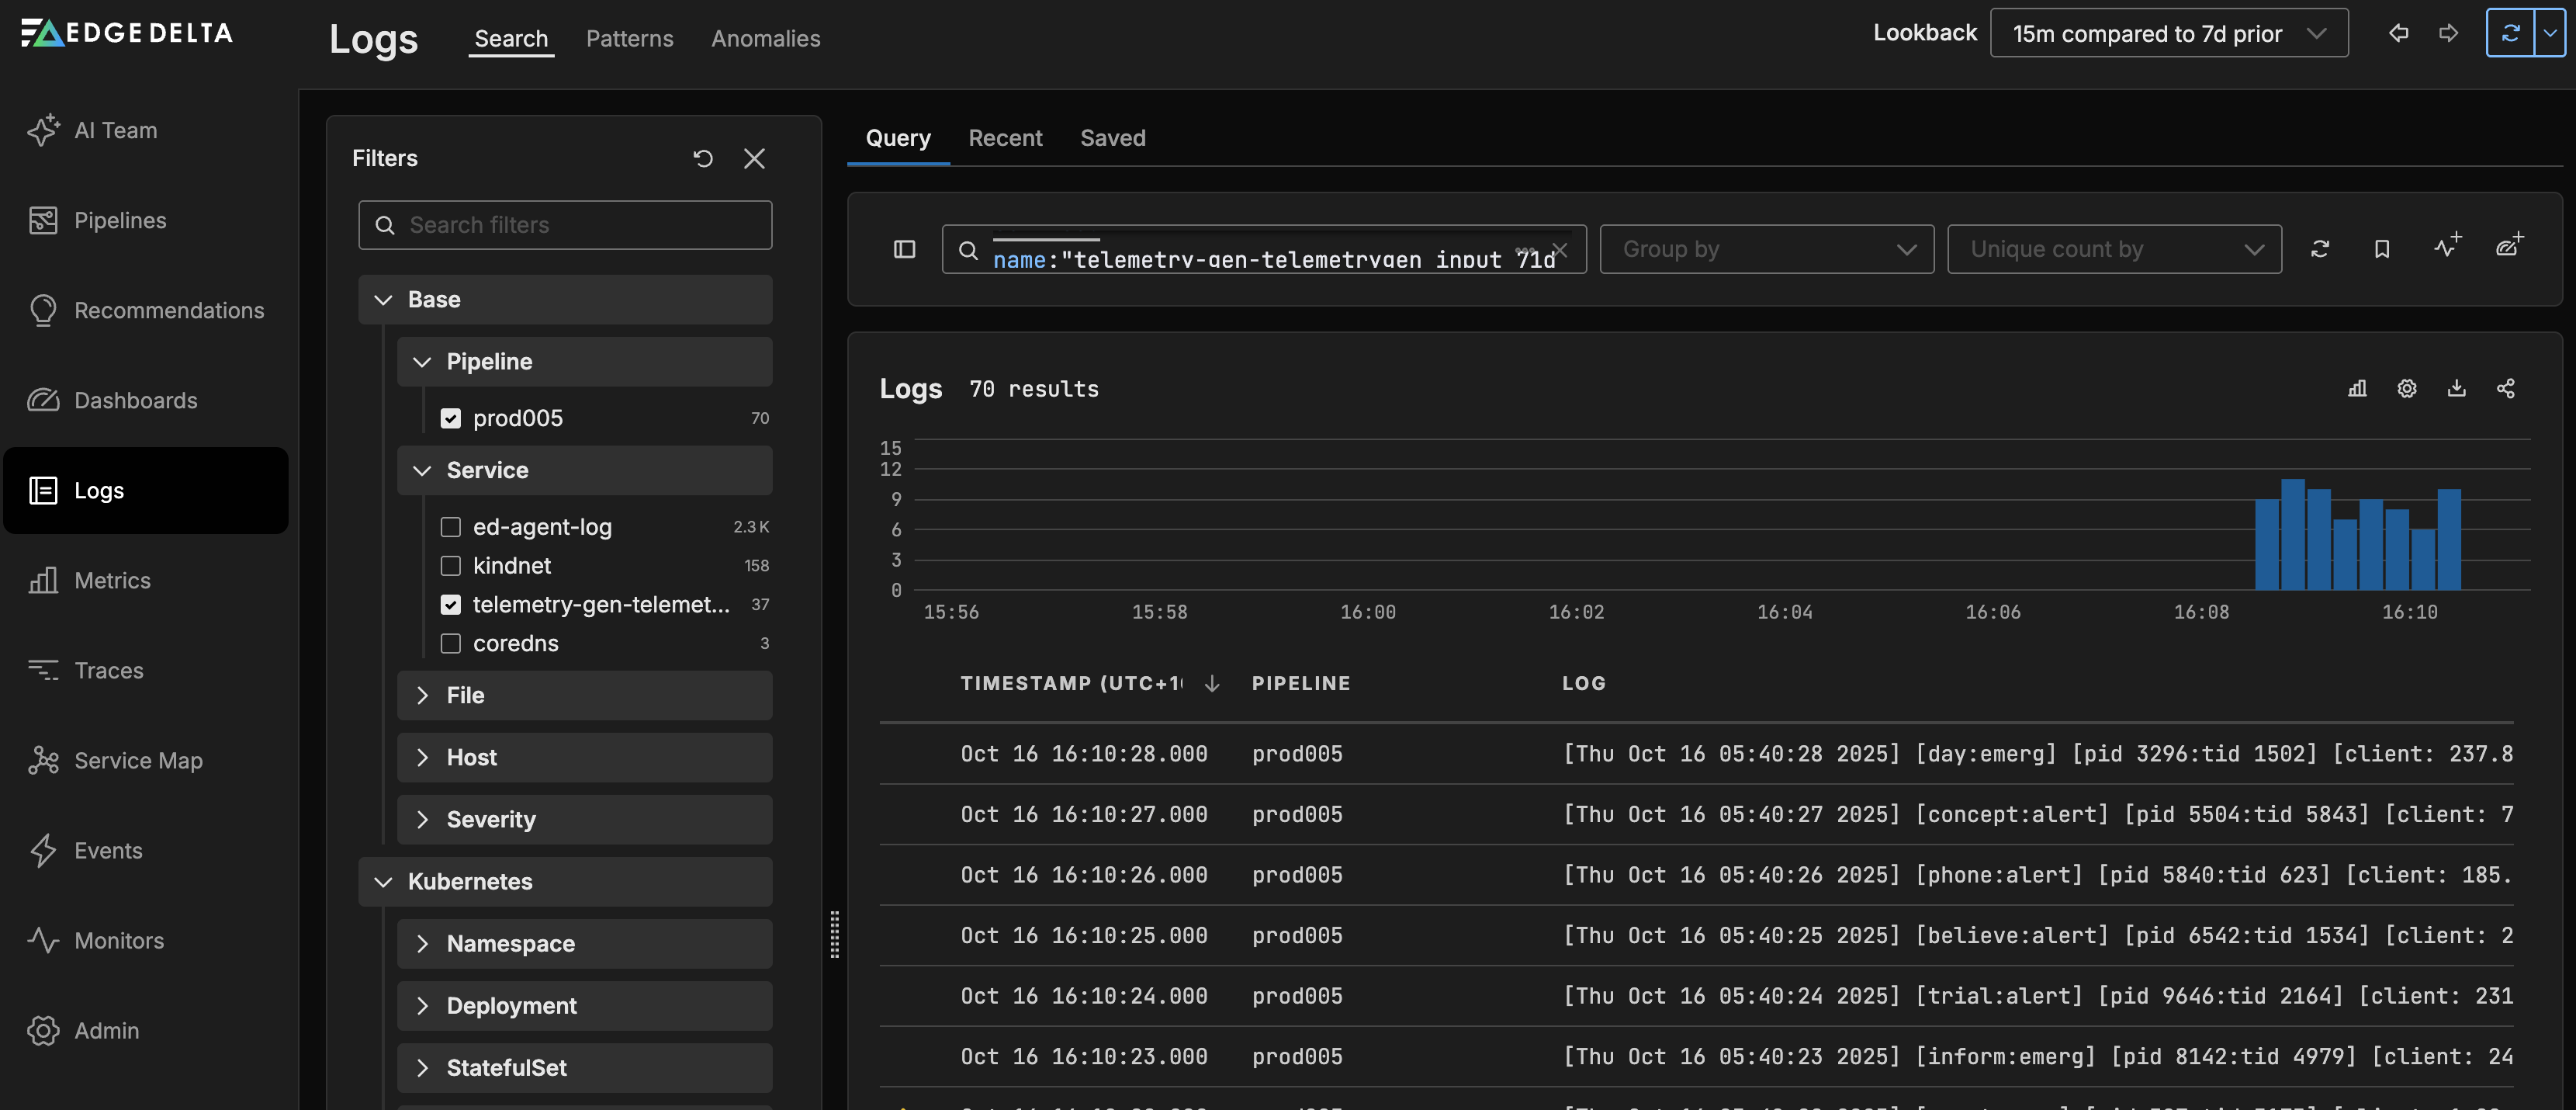Open the Lookback time range dropdown
The image size is (2576, 1110).
pyautogui.click(x=2168, y=33)
